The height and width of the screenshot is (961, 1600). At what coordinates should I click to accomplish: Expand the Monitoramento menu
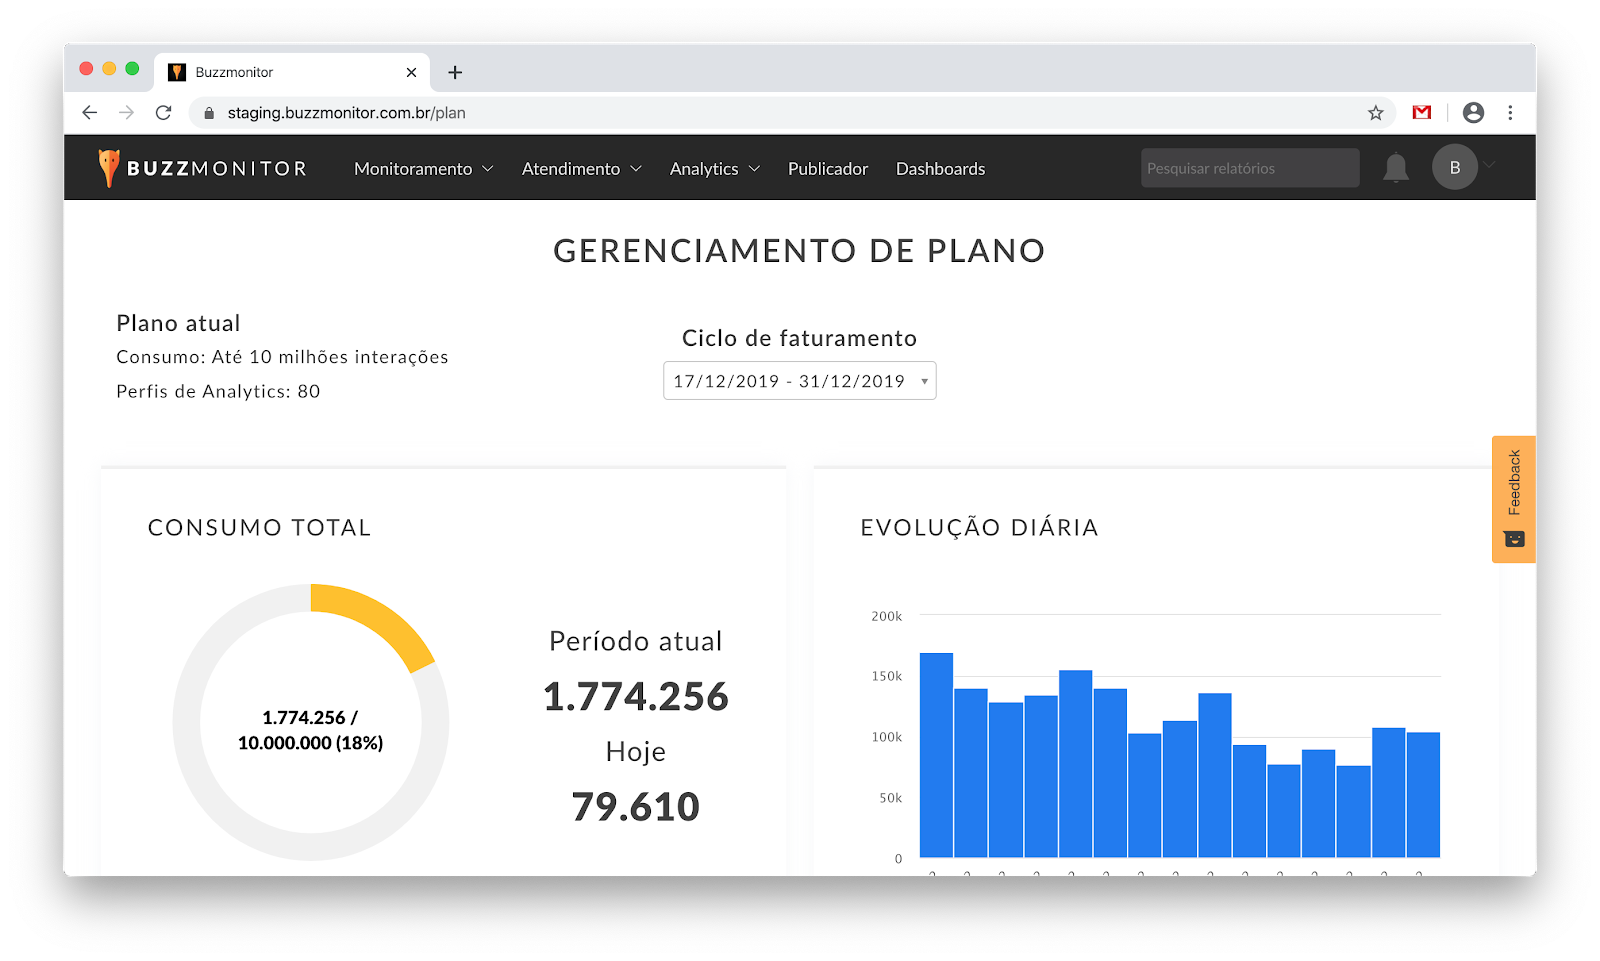tap(423, 169)
